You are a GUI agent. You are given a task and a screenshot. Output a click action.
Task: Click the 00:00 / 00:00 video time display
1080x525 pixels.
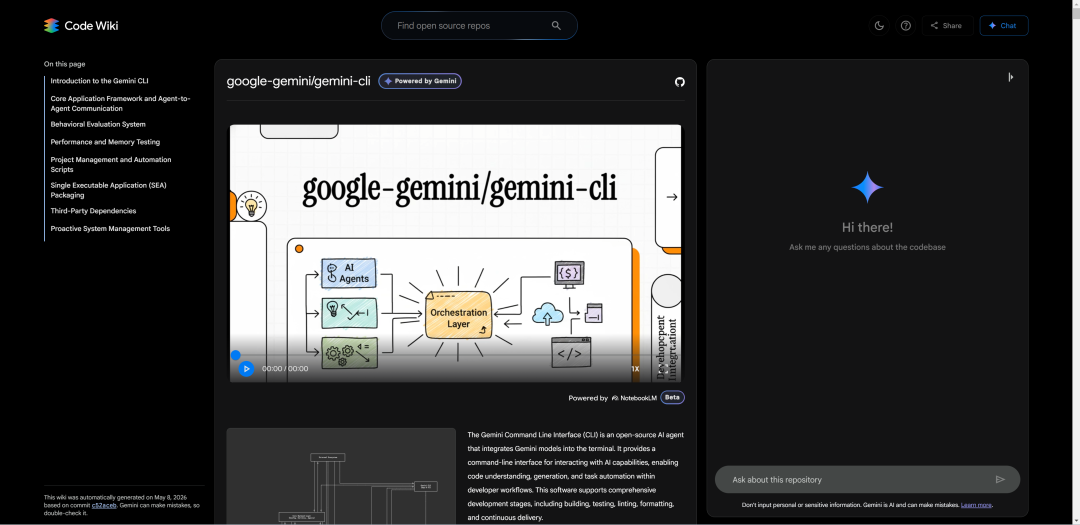(285, 369)
